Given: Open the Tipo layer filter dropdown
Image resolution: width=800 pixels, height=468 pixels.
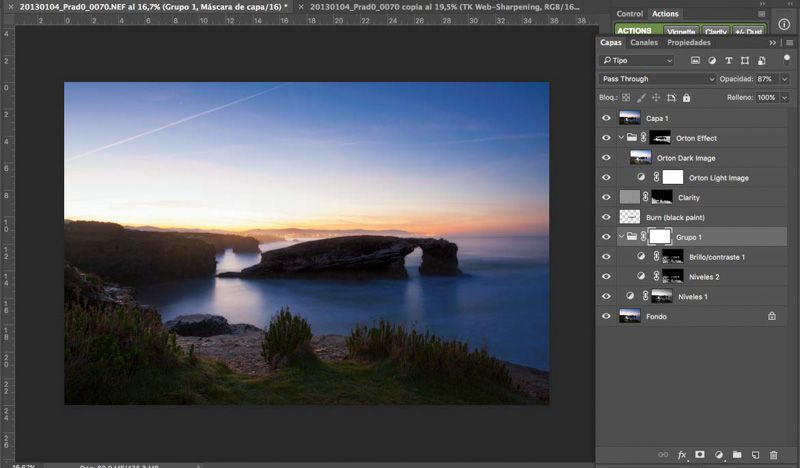Looking at the screenshot, I should [638, 61].
